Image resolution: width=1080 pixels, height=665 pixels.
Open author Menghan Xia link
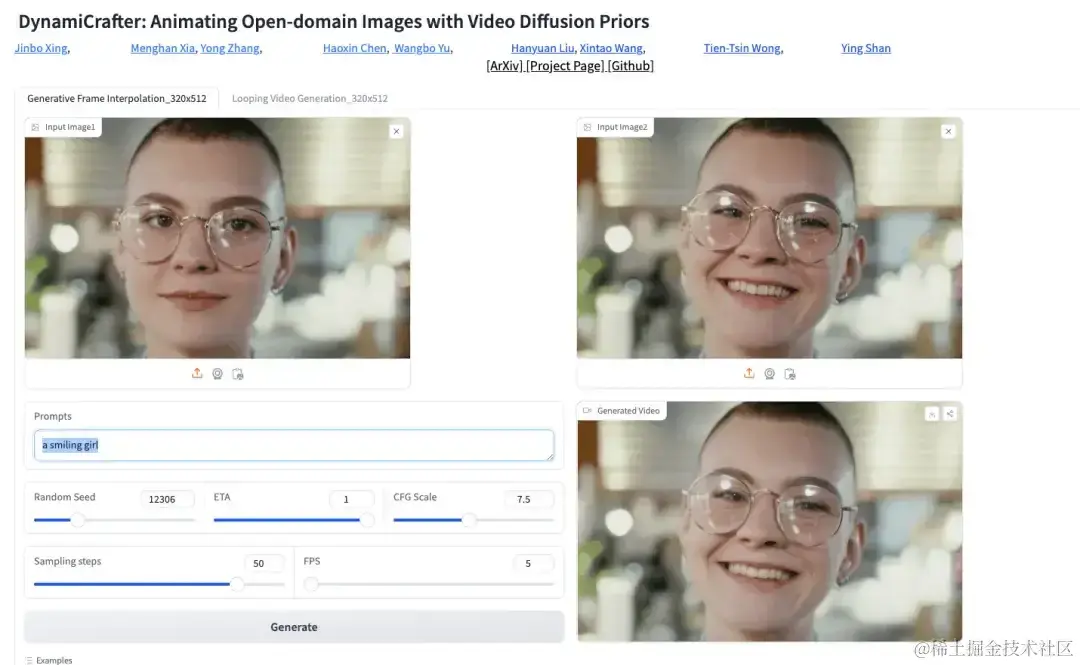click(x=163, y=48)
